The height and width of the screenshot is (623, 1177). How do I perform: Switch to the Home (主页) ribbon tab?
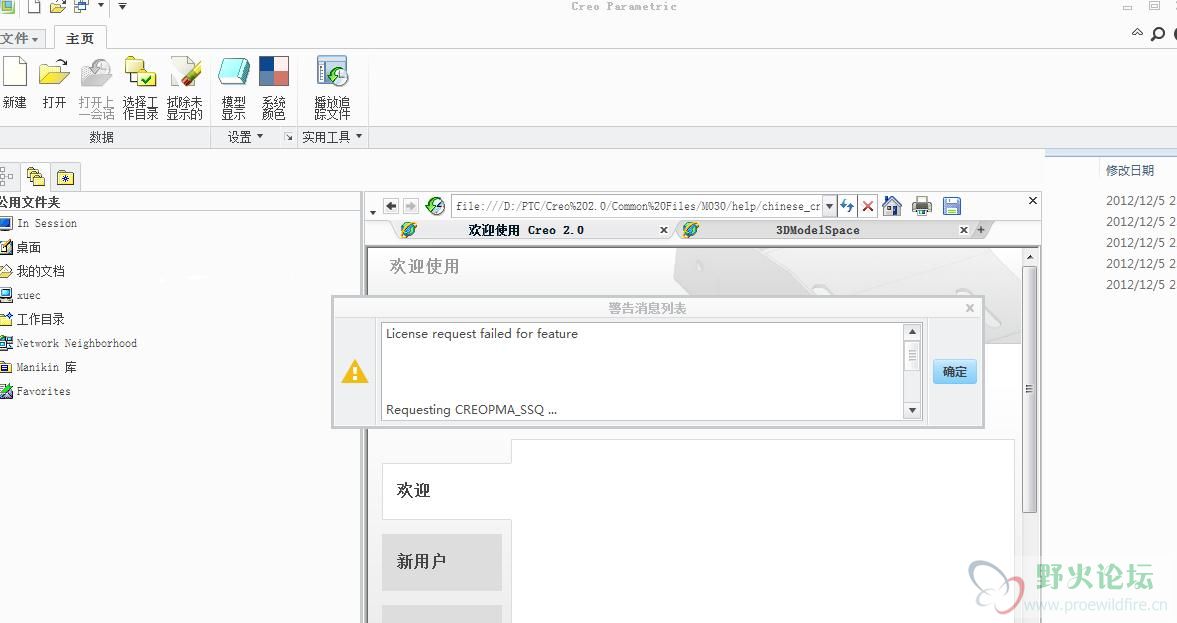[80, 38]
